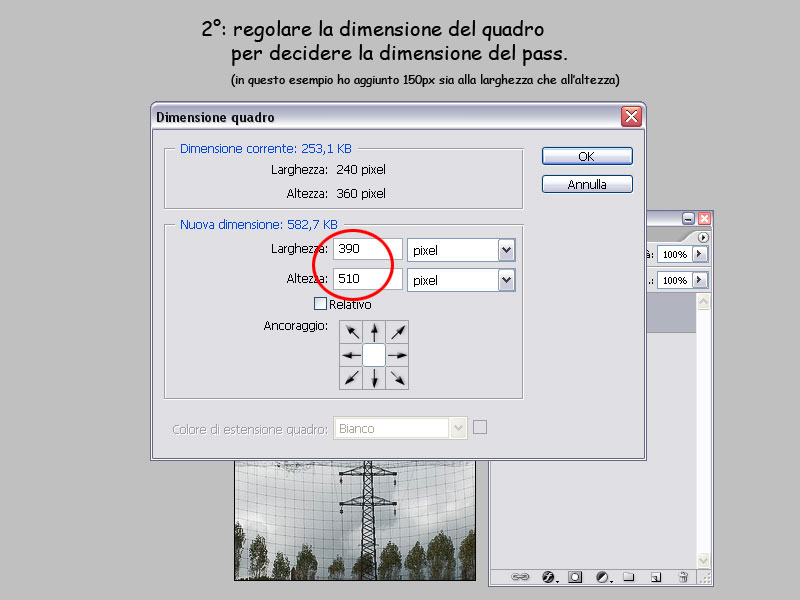Cancel the dialog with Annulla
800x600 pixels.
[x=586, y=183]
